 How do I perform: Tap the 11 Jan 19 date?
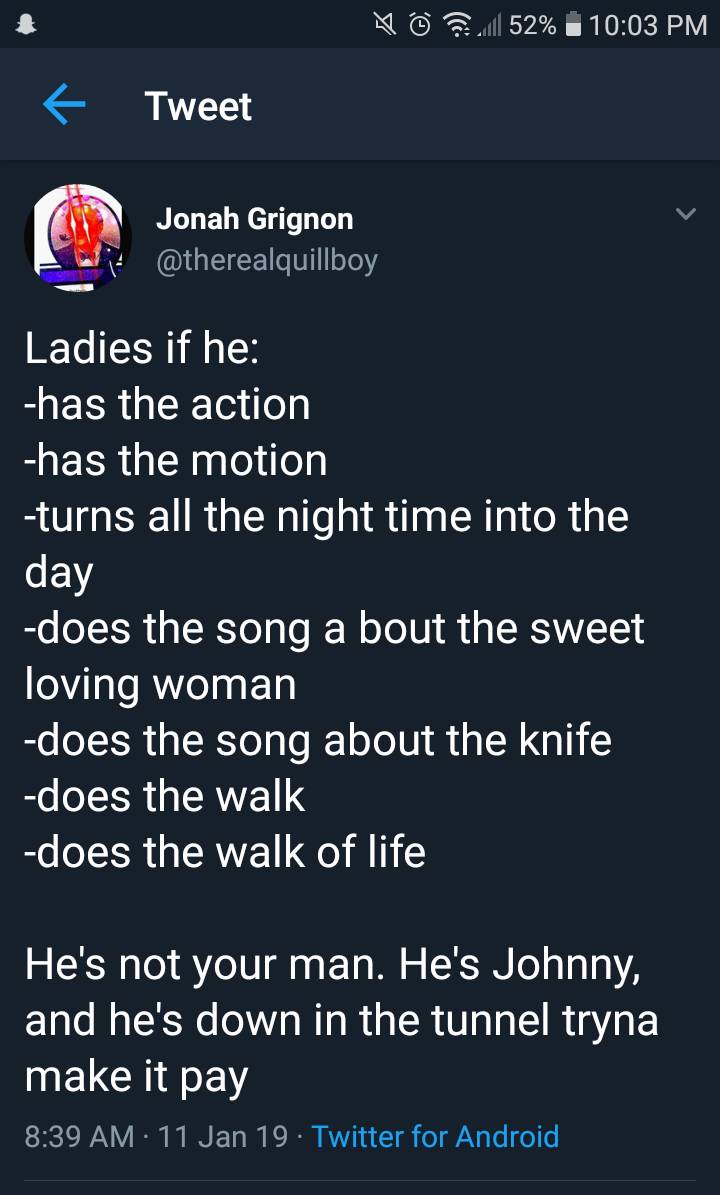pos(222,1136)
